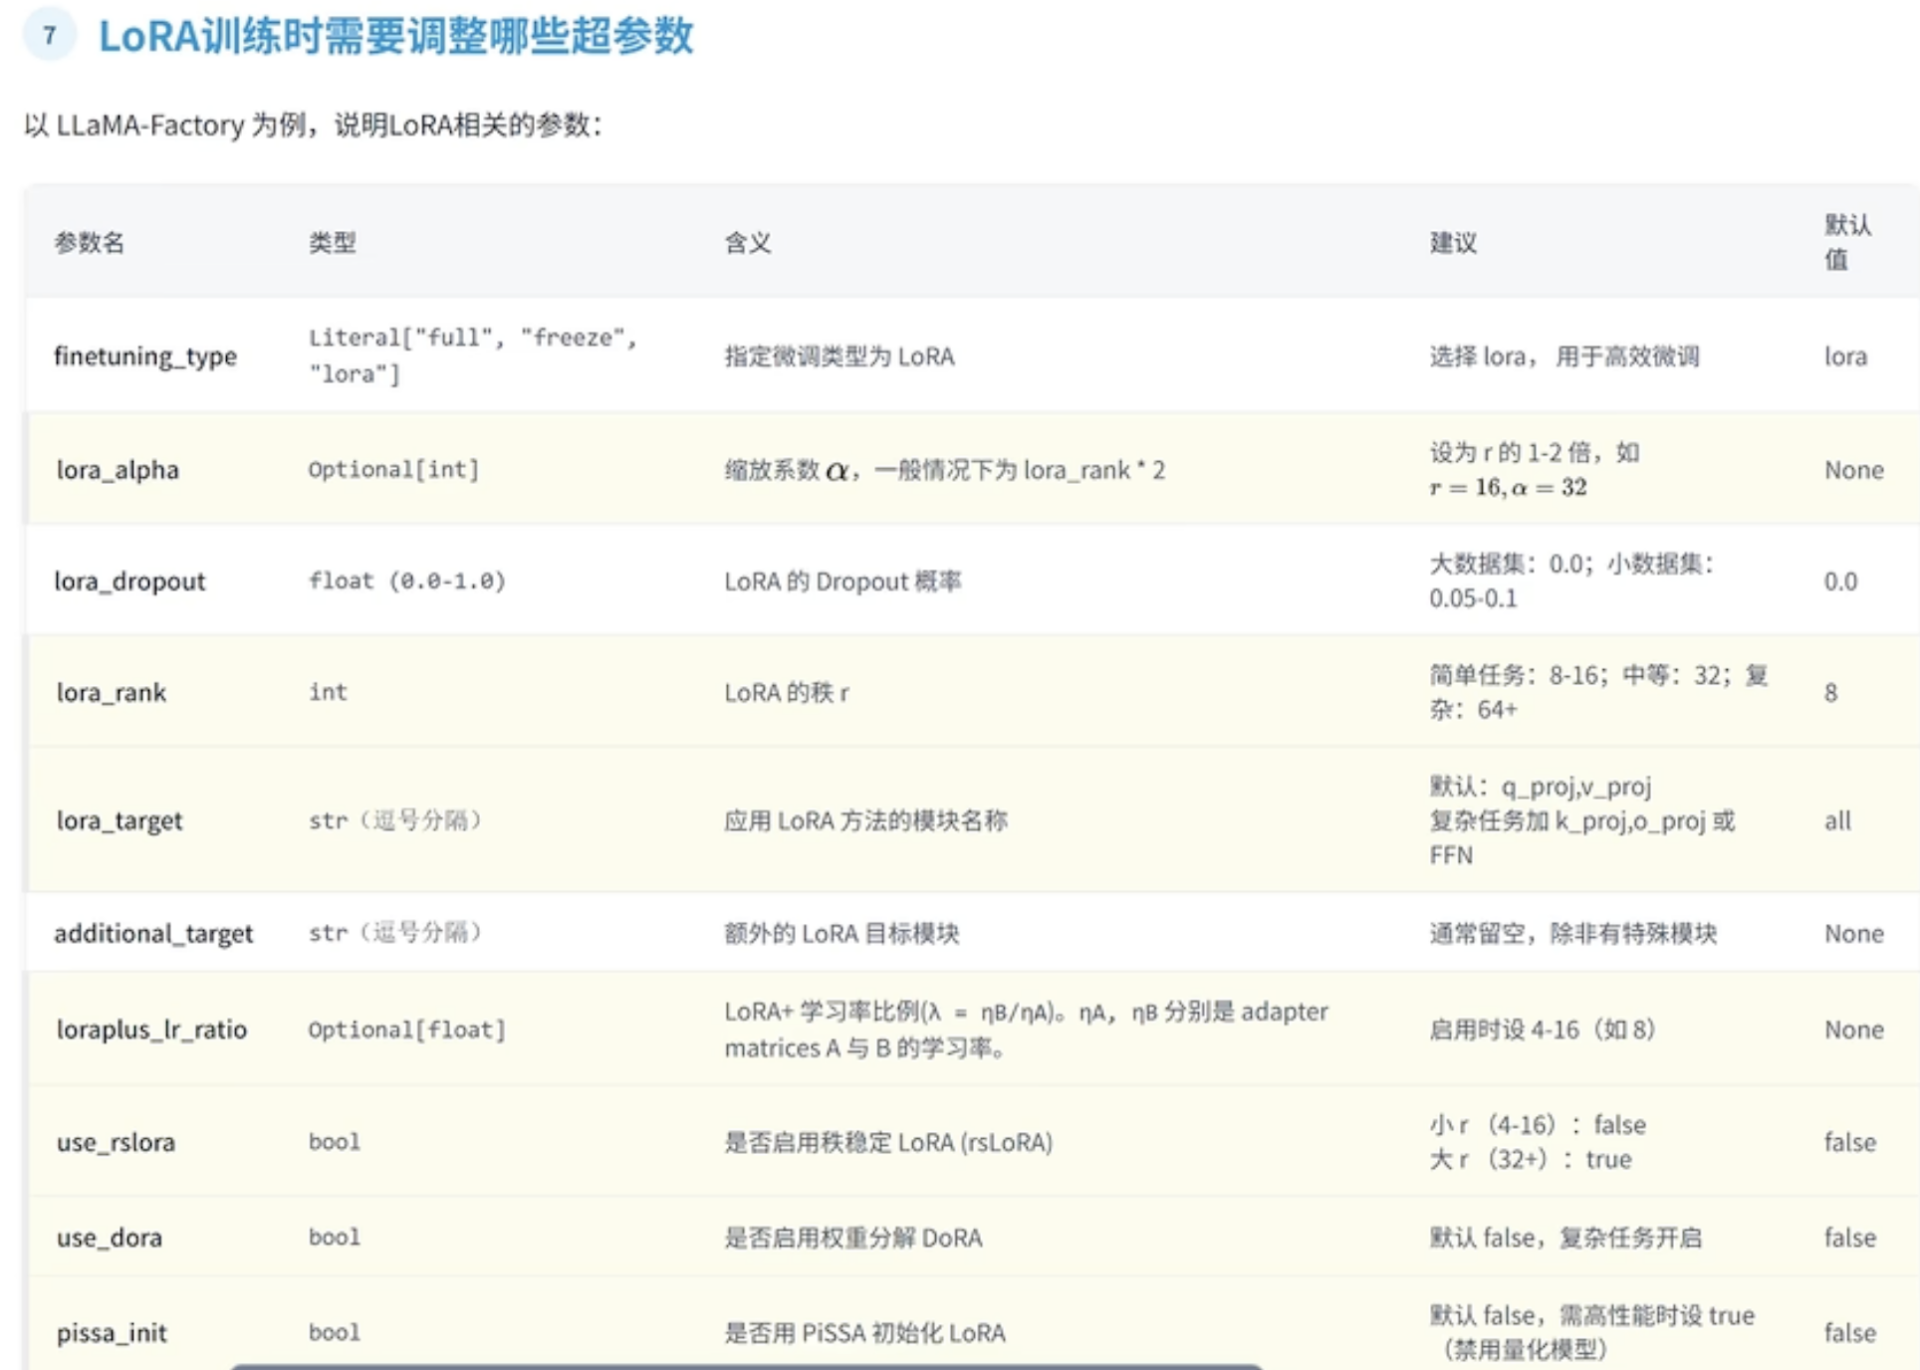Click the default value '0.0'
Image resolution: width=1920 pixels, height=1370 pixels.
coord(1840,581)
